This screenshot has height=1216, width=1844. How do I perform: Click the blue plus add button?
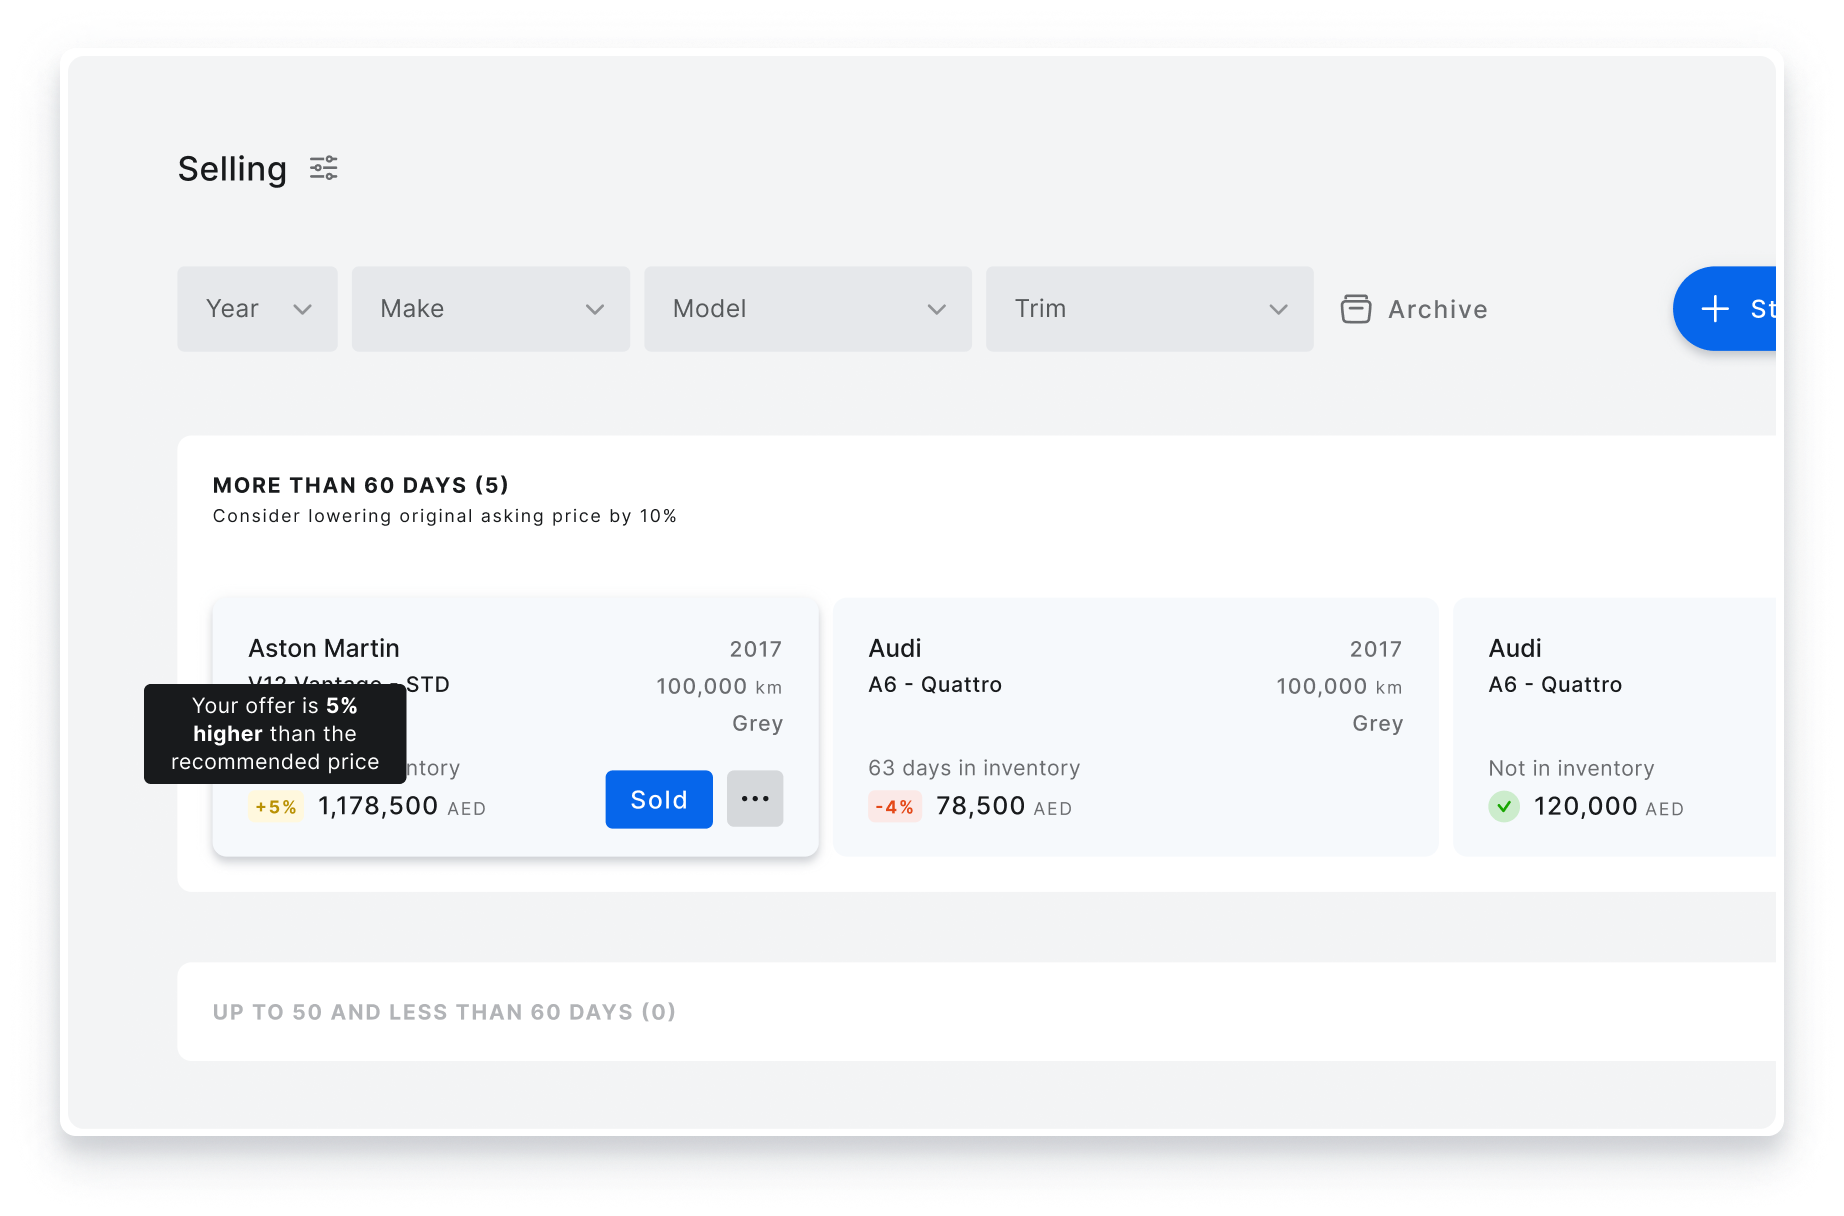[1726, 309]
